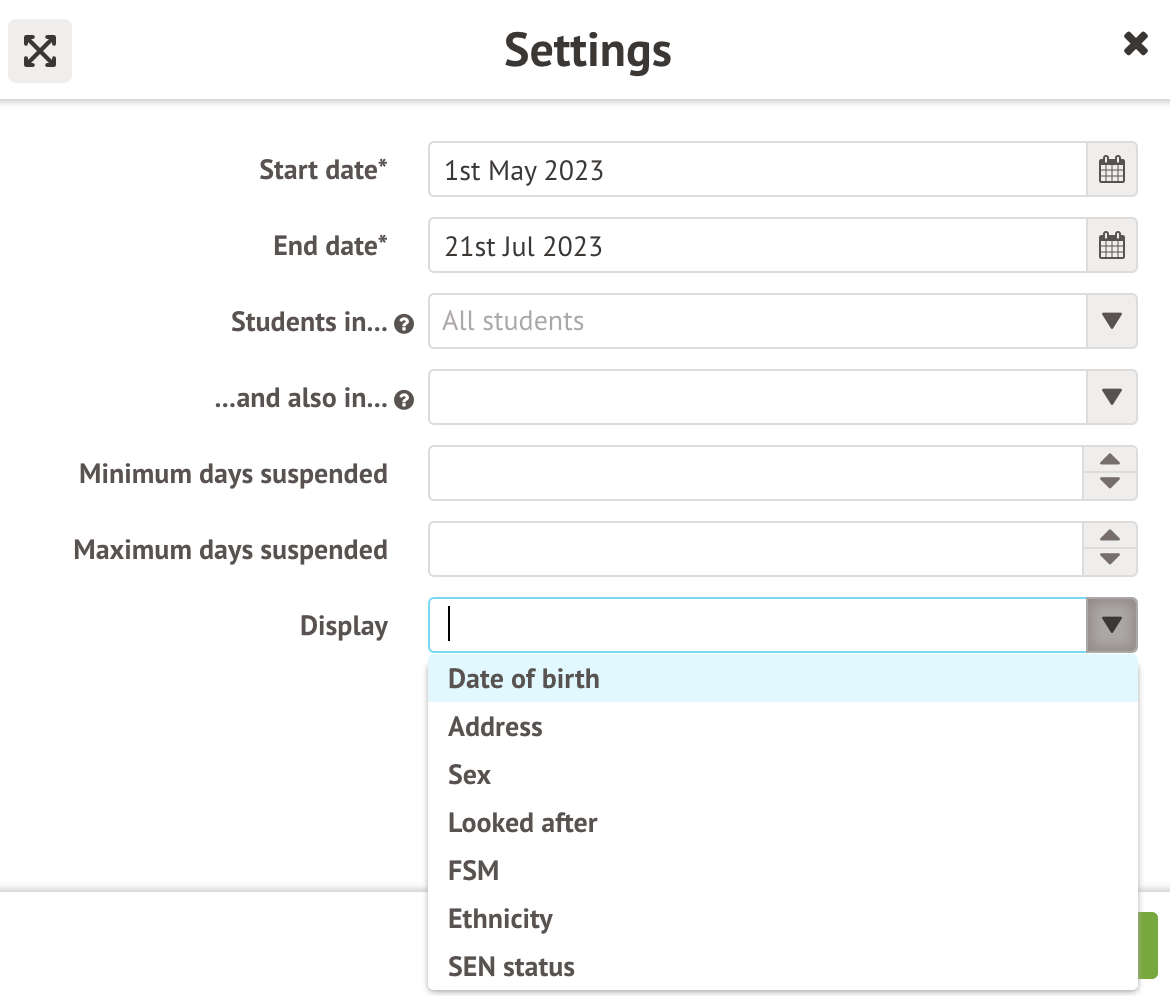This screenshot has height=996, width=1170.
Task: Close the Settings dialog
Action: point(1135,43)
